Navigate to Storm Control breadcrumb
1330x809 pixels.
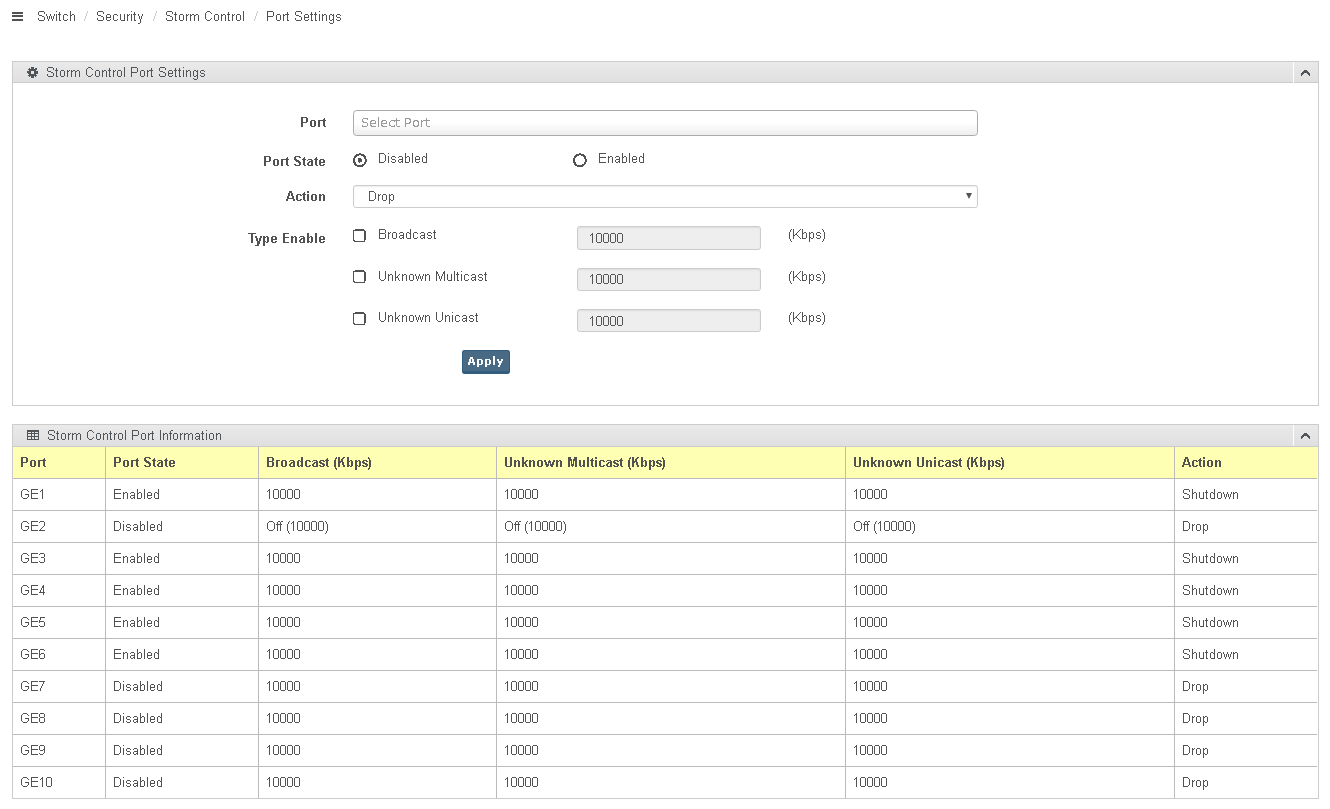[204, 17]
